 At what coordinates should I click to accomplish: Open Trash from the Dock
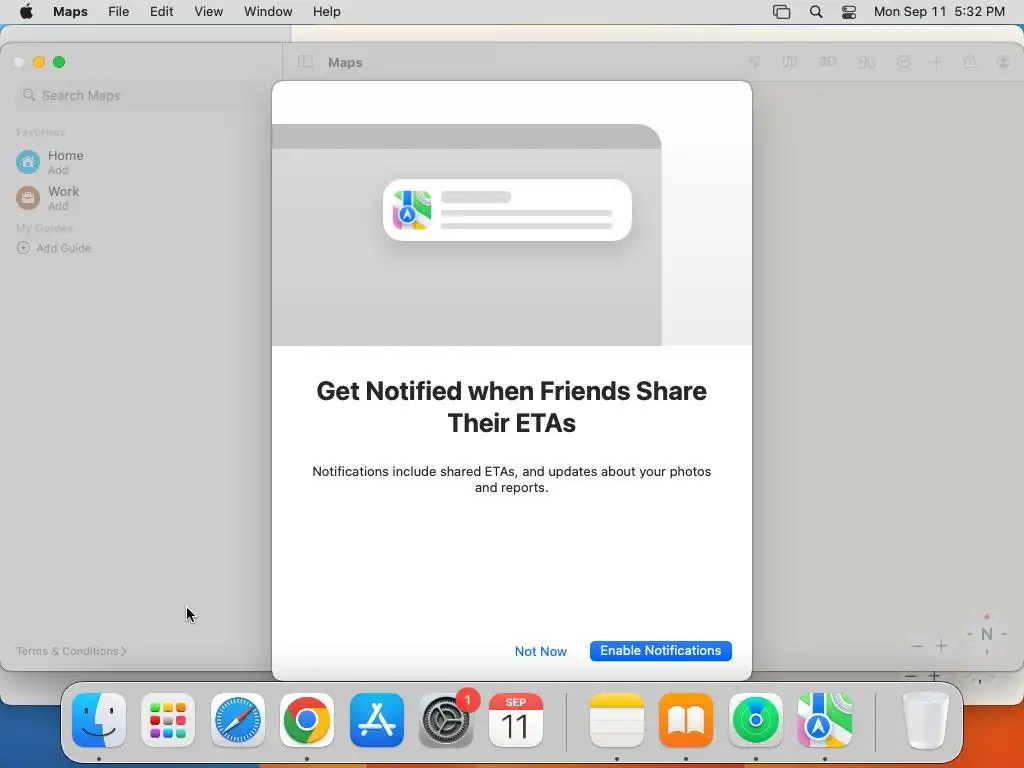click(925, 720)
